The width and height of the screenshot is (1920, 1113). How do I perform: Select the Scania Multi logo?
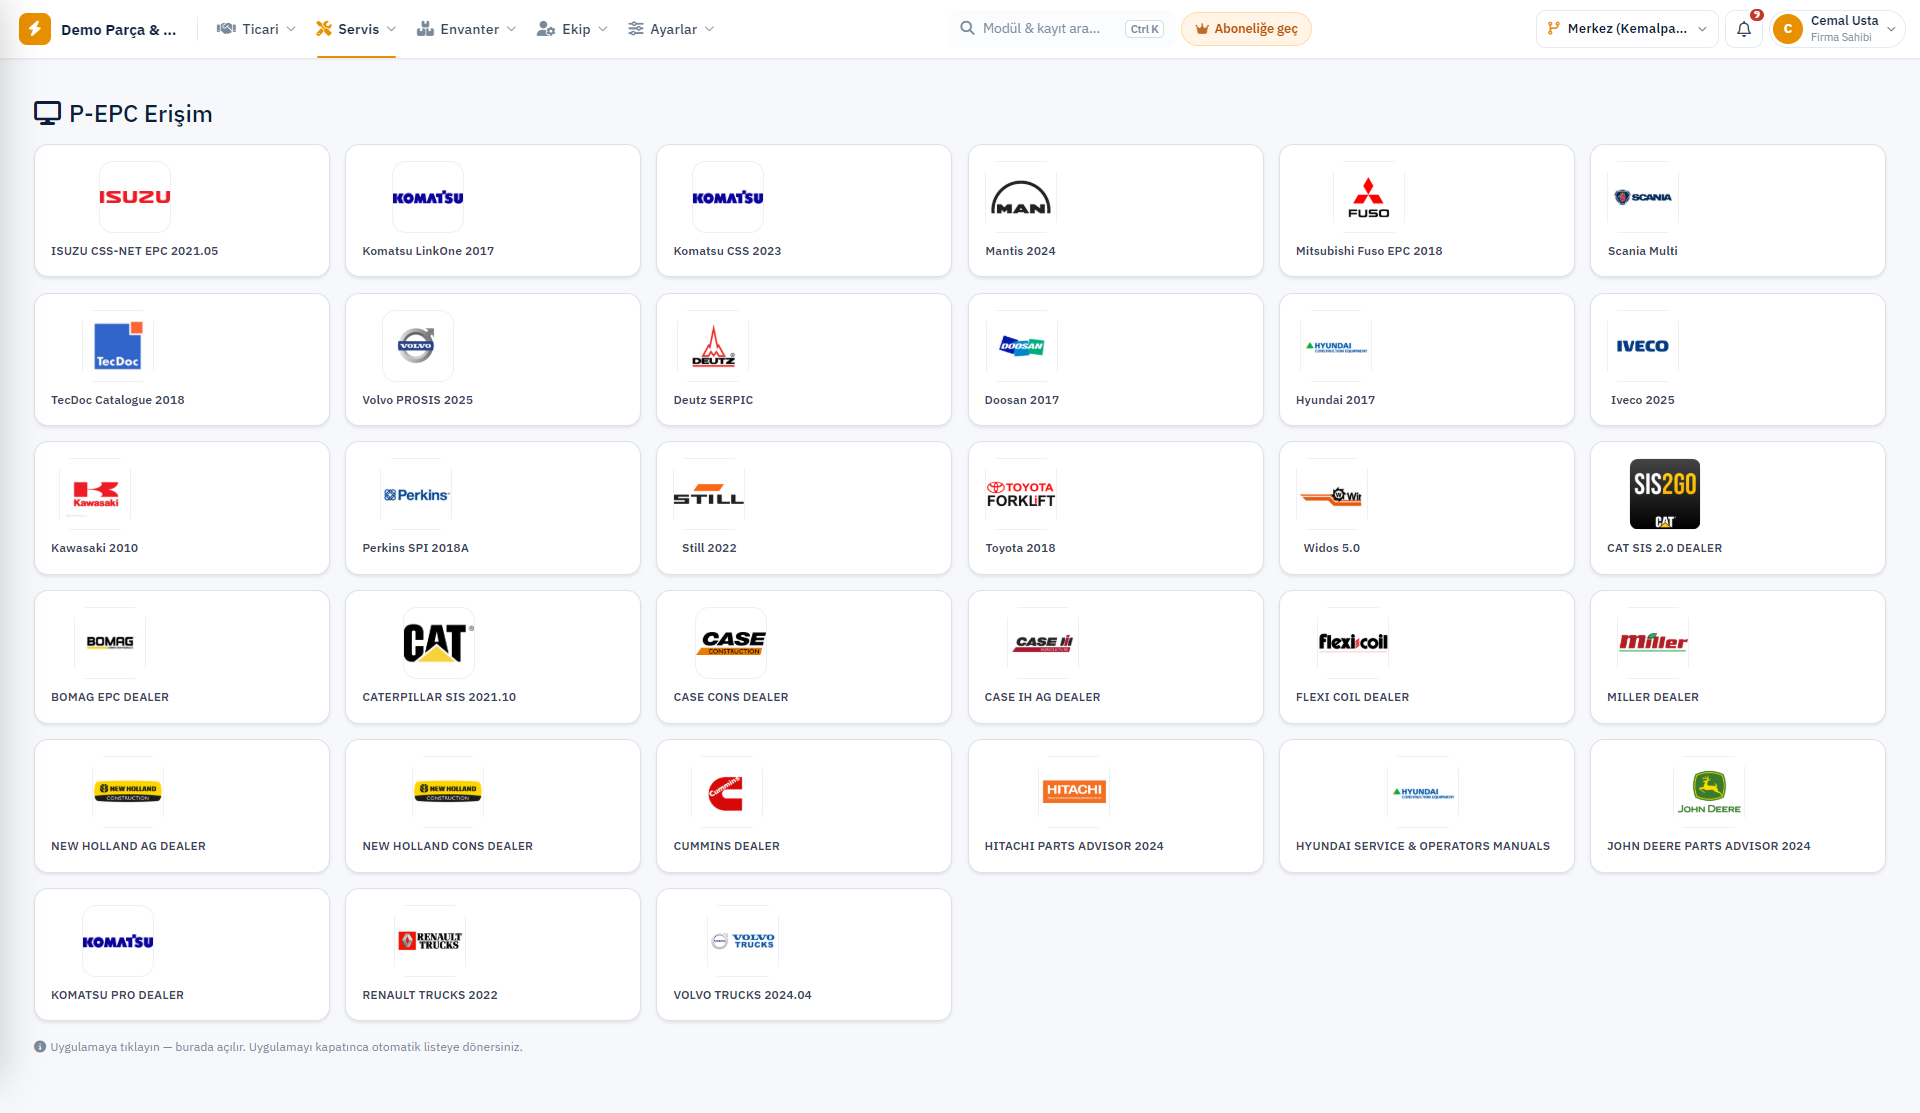[x=1643, y=197]
